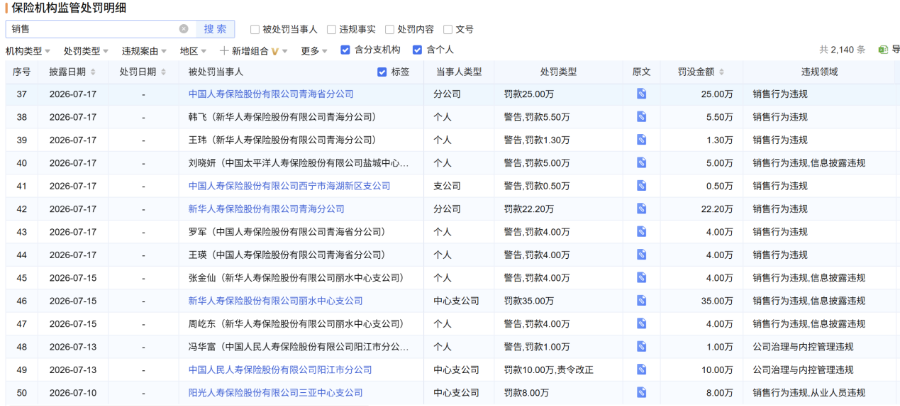
Task: Uncheck 含个人 option
Action: click(x=417, y=50)
